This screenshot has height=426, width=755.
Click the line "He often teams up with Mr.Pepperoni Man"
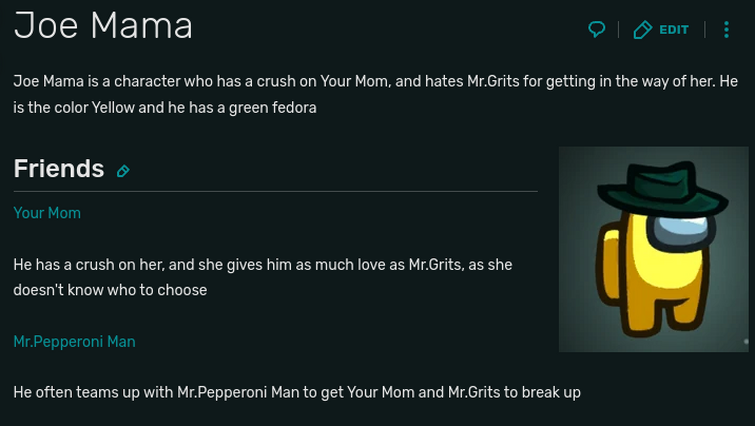pos(296,392)
